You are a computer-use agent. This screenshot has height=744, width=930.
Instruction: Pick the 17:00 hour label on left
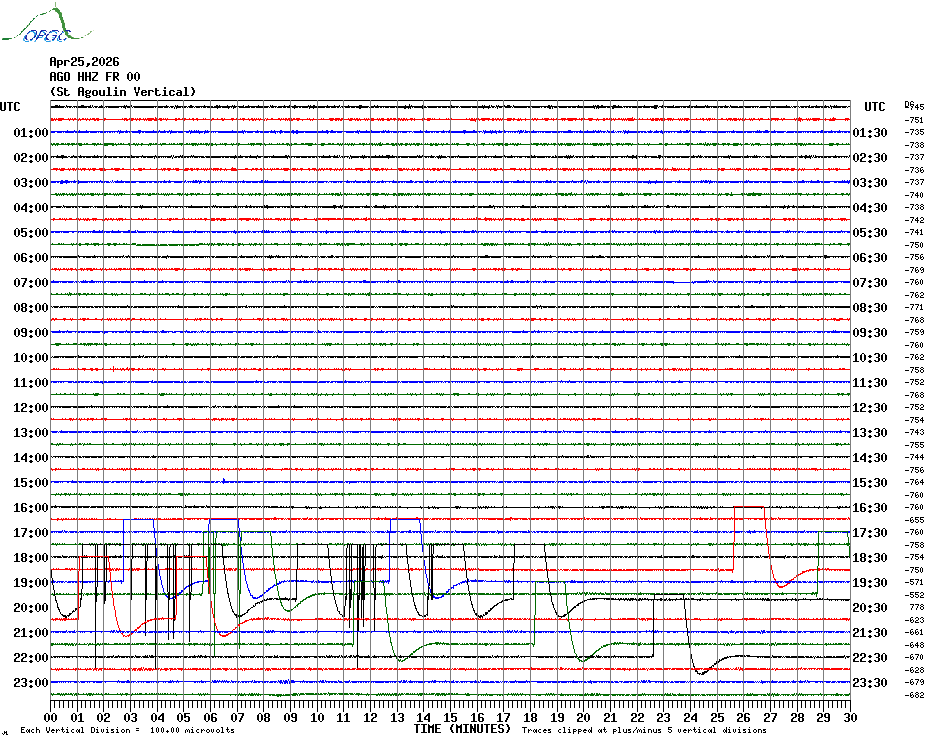(x=31, y=533)
